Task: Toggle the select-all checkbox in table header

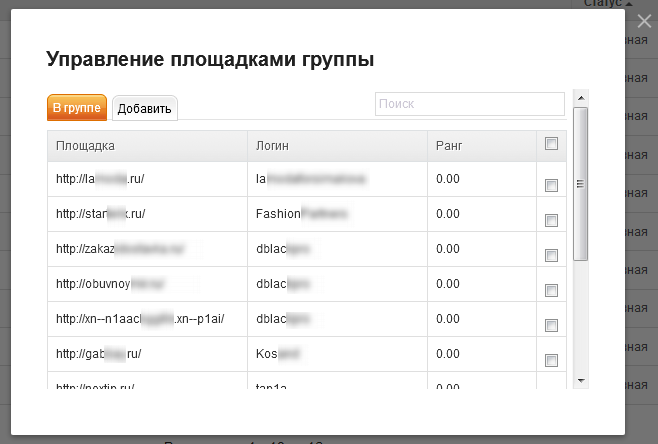Action: point(551,145)
